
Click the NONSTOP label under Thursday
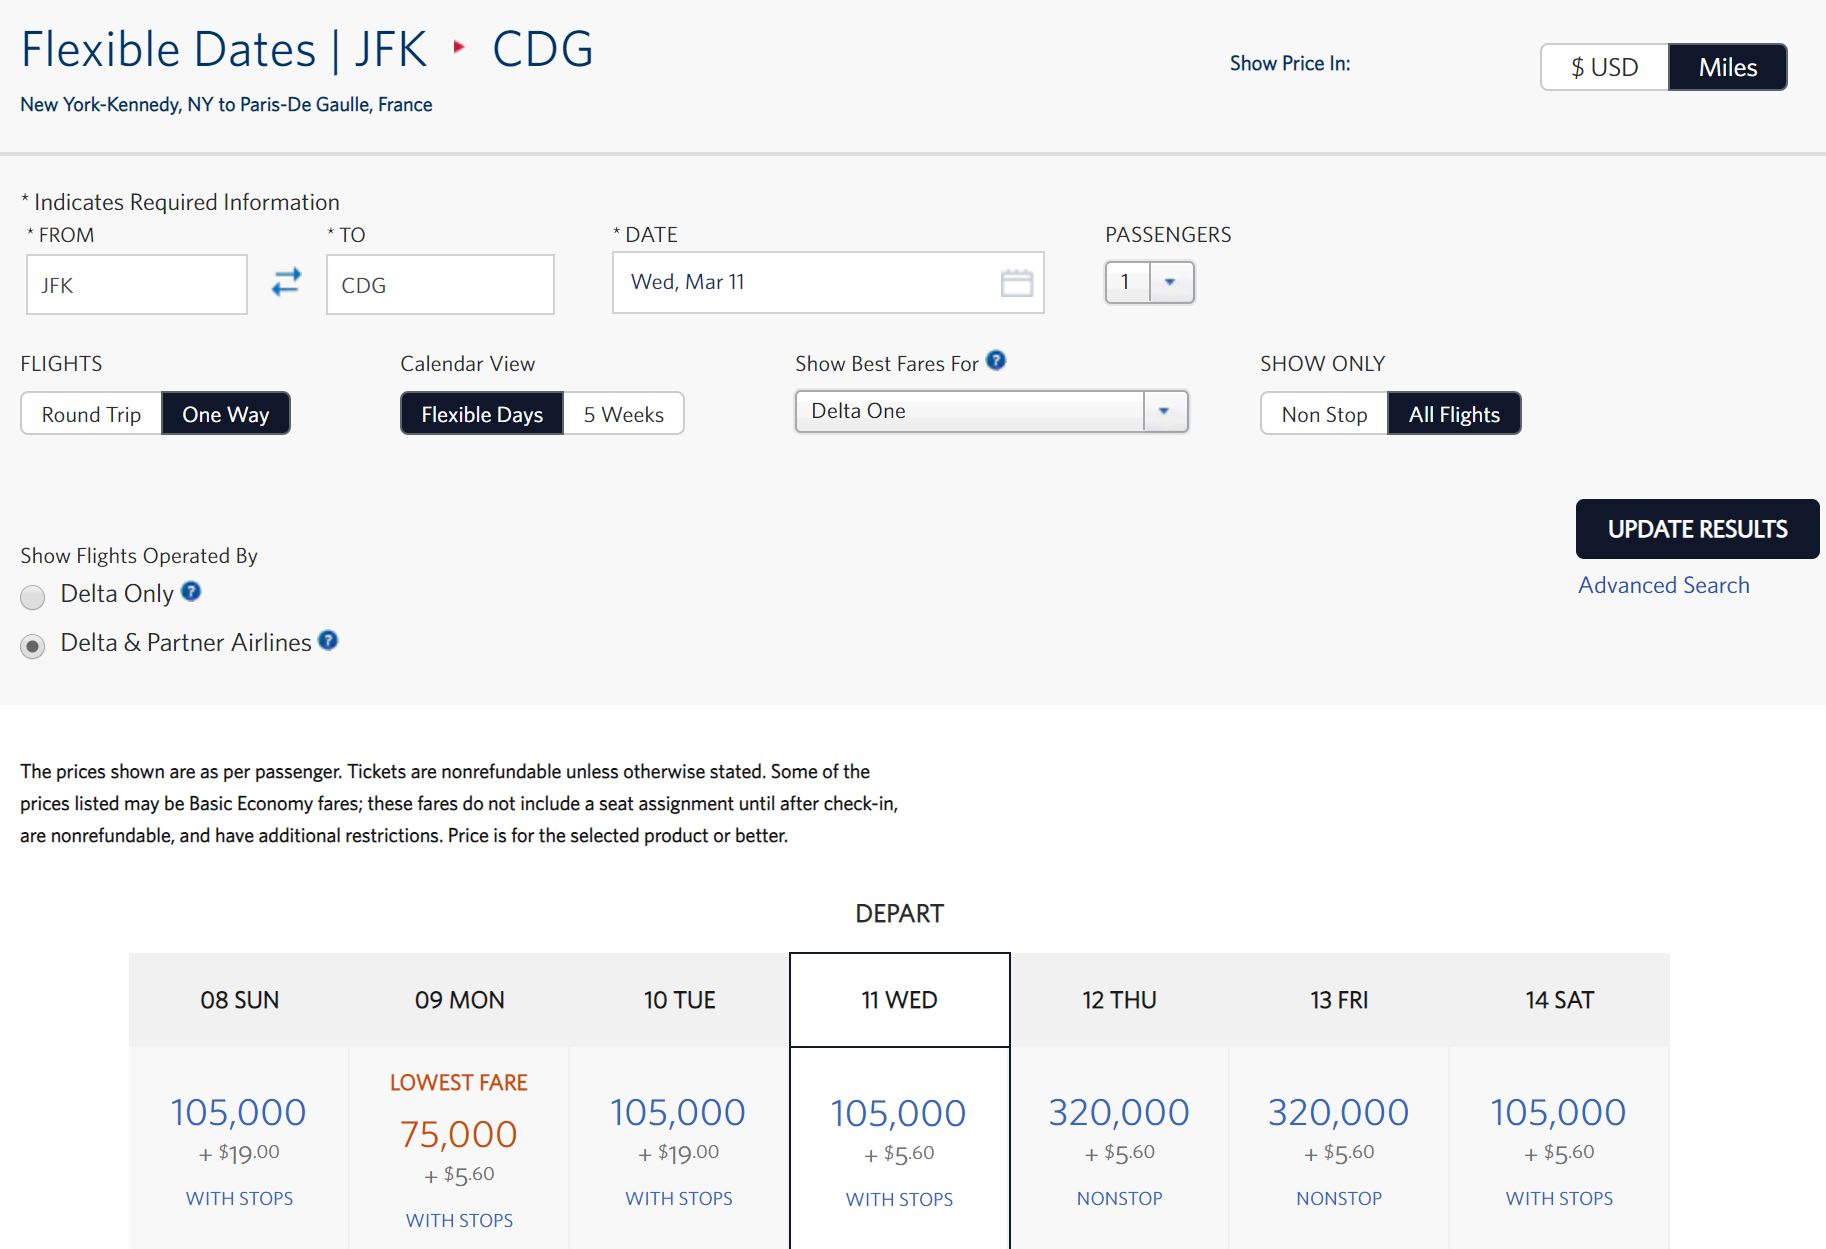(x=1119, y=1198)
